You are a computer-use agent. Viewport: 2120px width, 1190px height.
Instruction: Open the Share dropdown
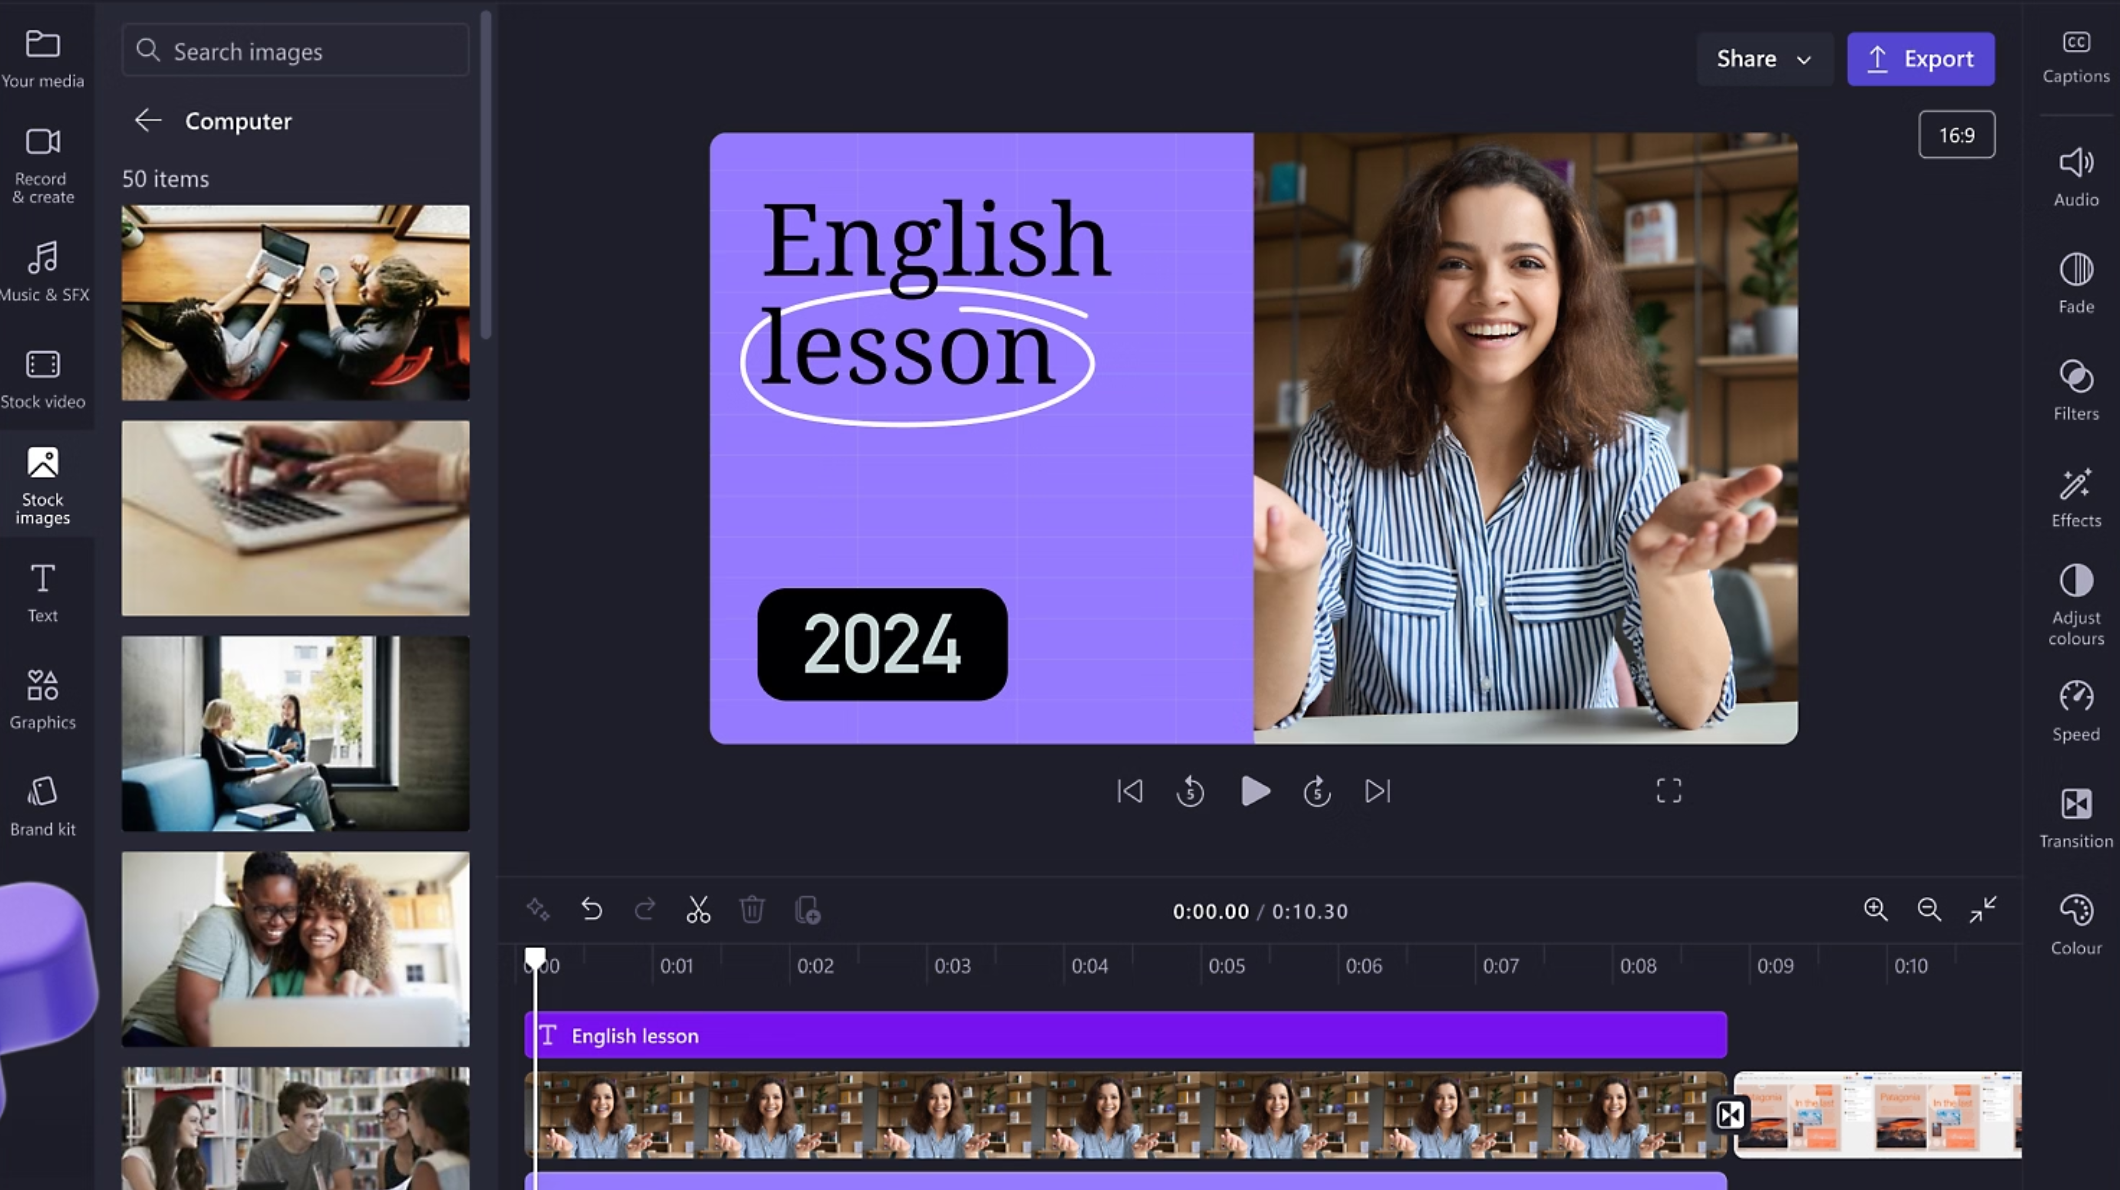click(x=1764, y=58)
